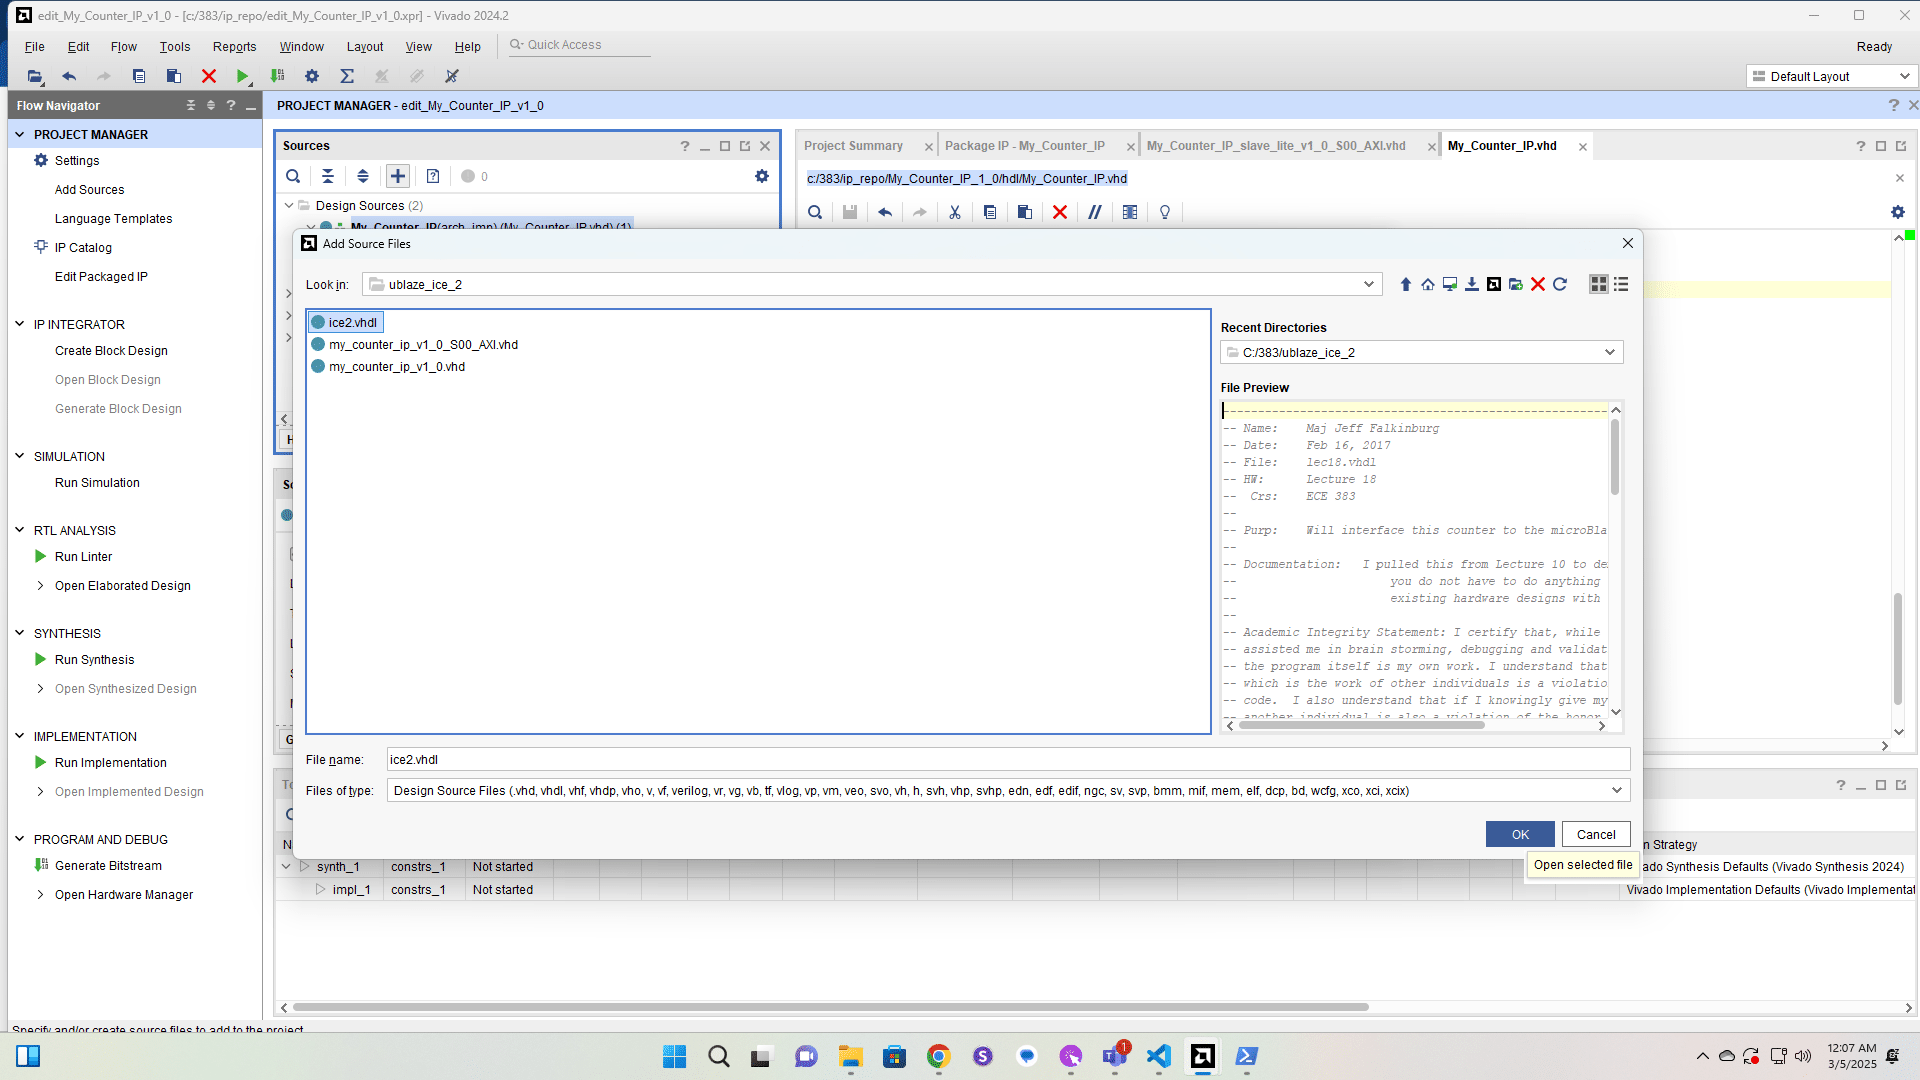Click the File Preview horizontal scrollbar
Image resolution: width=1920 pixels, height=1080 pixels.
pyautogui.click(x=1360, y=726)
